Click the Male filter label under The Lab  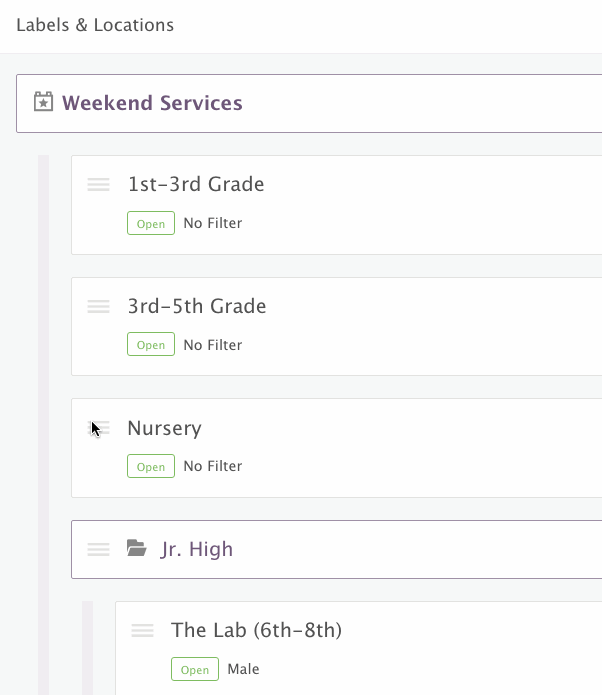tap(243, 669)
